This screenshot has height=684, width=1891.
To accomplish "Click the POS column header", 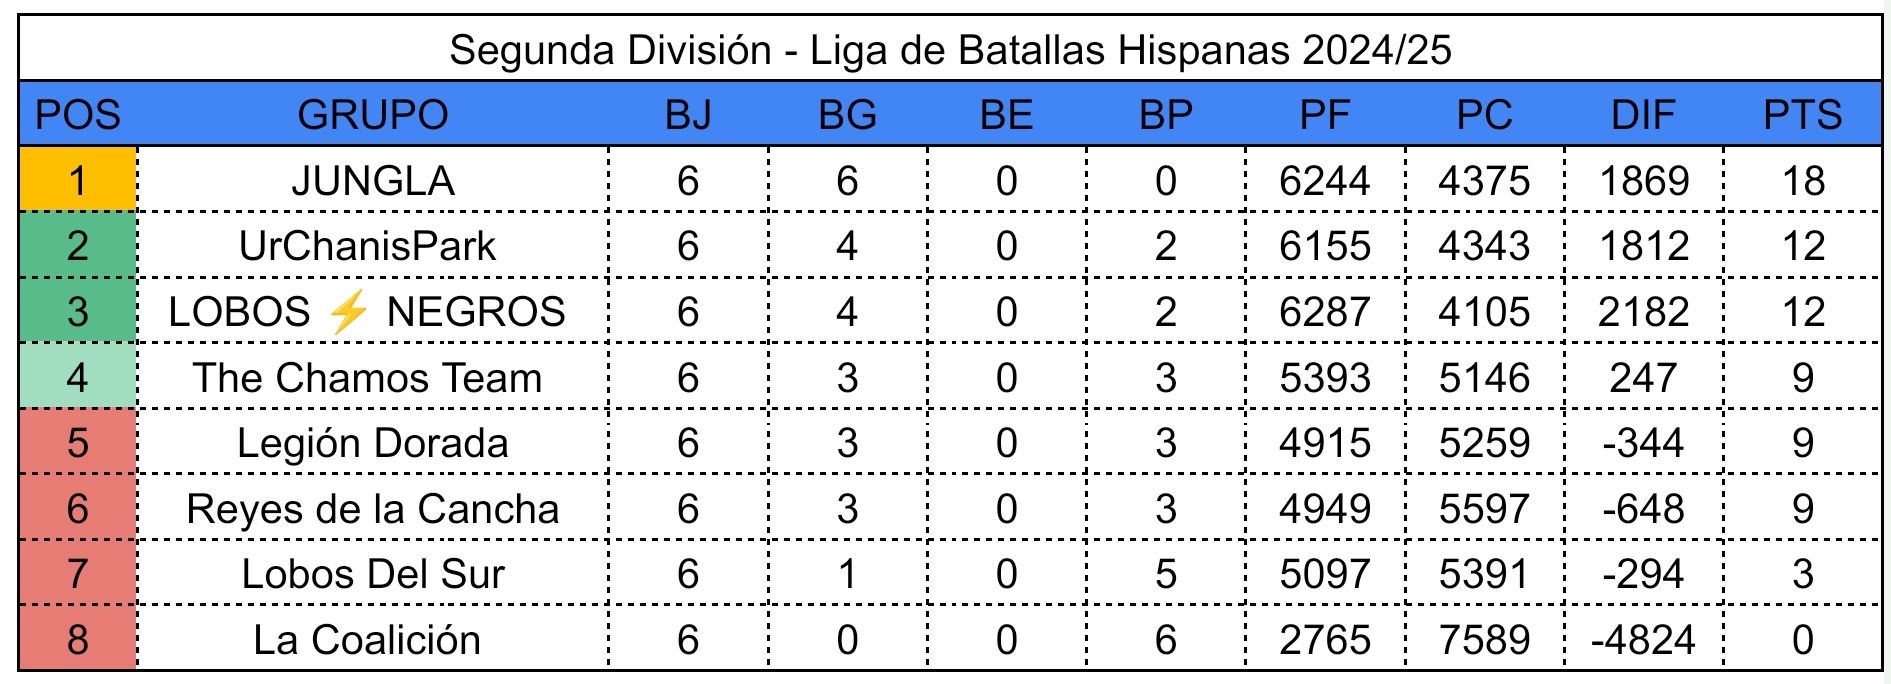I will [x=77, y=114].
